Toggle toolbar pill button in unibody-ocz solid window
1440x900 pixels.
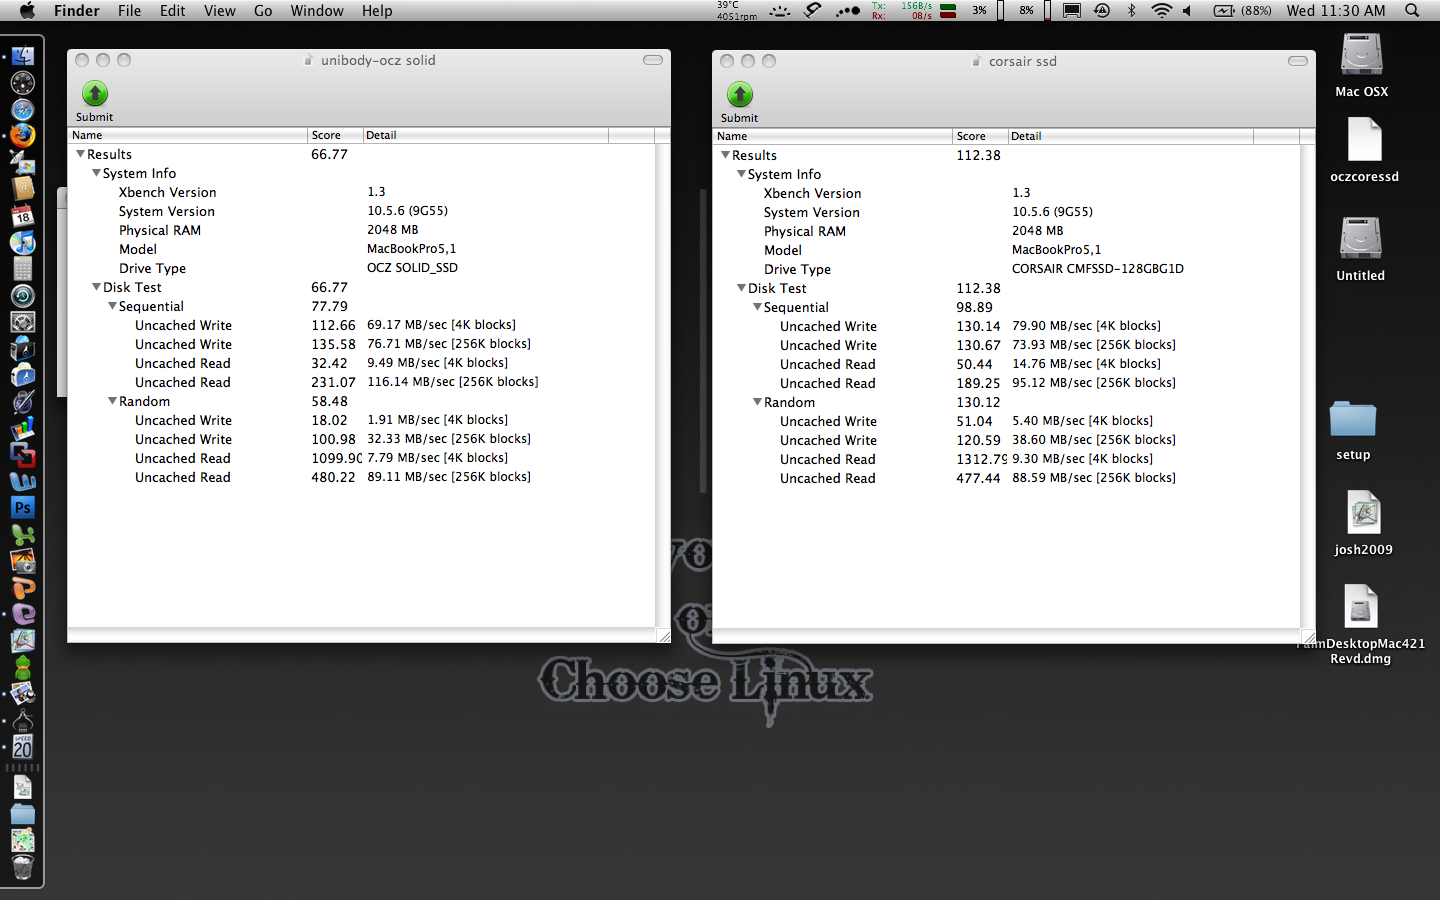[653, 60]
